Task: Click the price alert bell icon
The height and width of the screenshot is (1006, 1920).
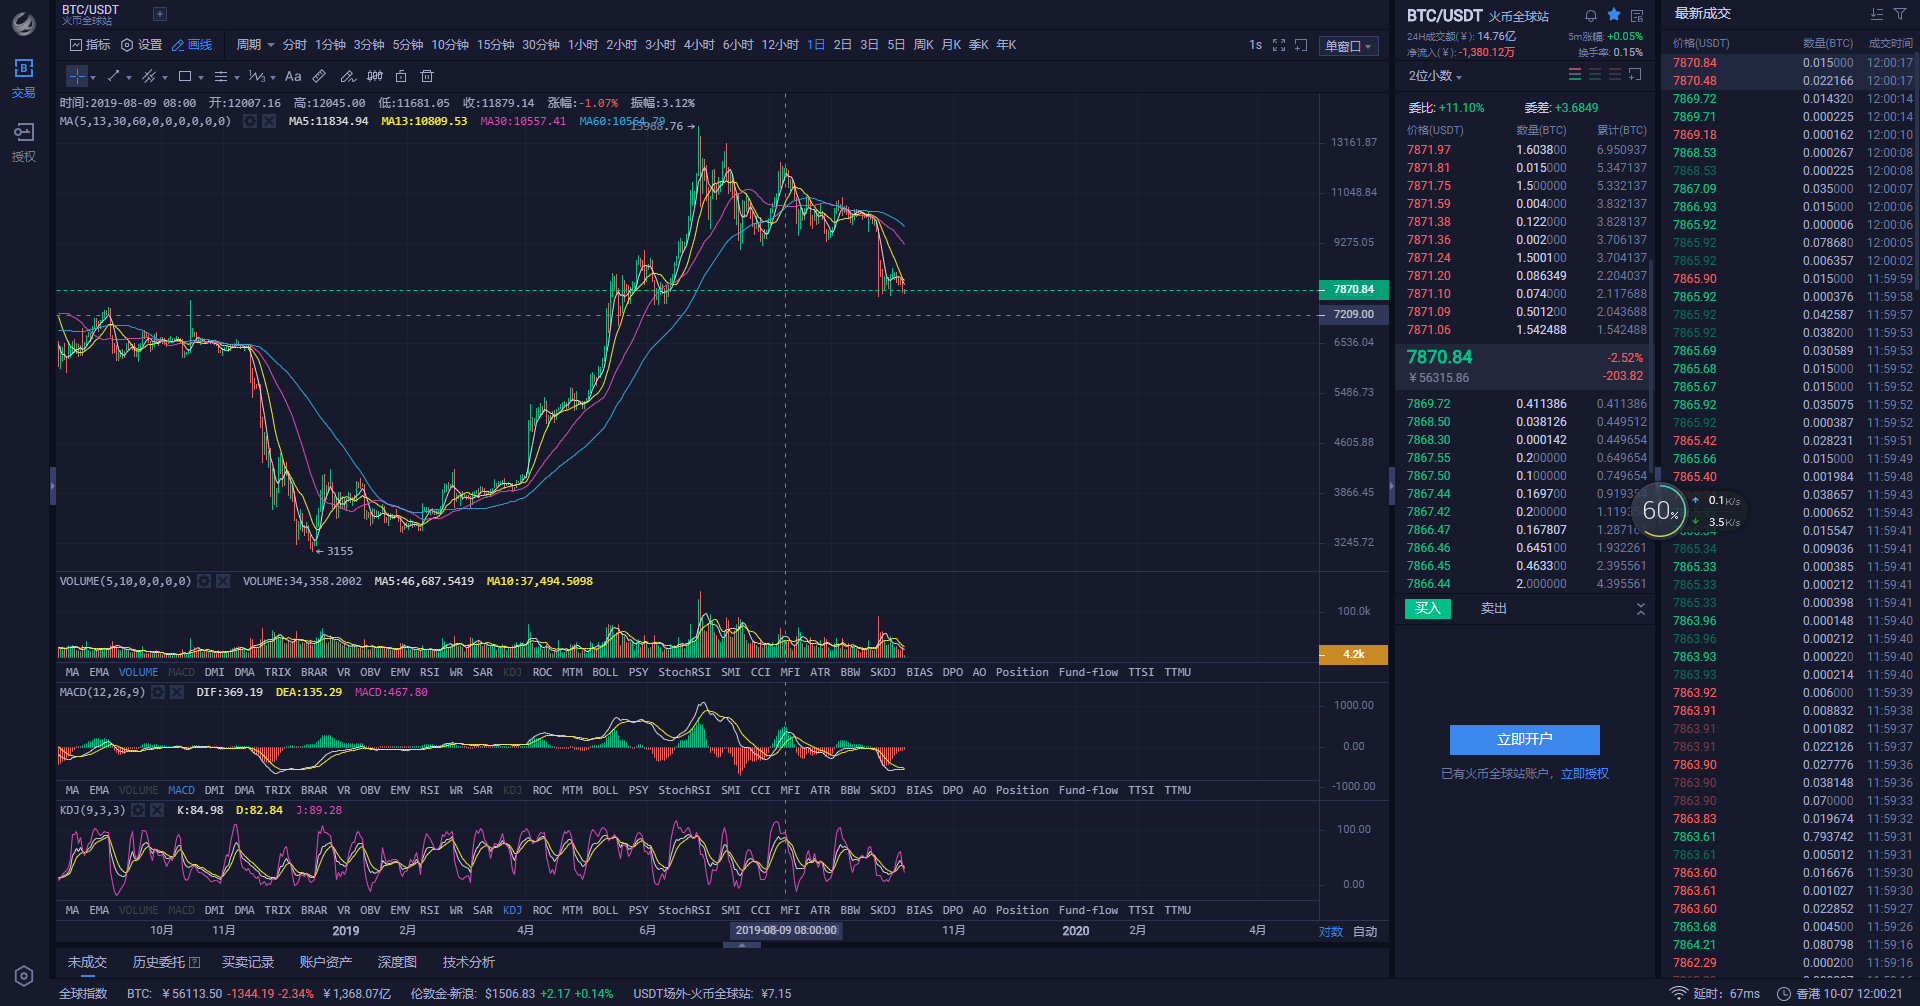Action: (1591, 16)
